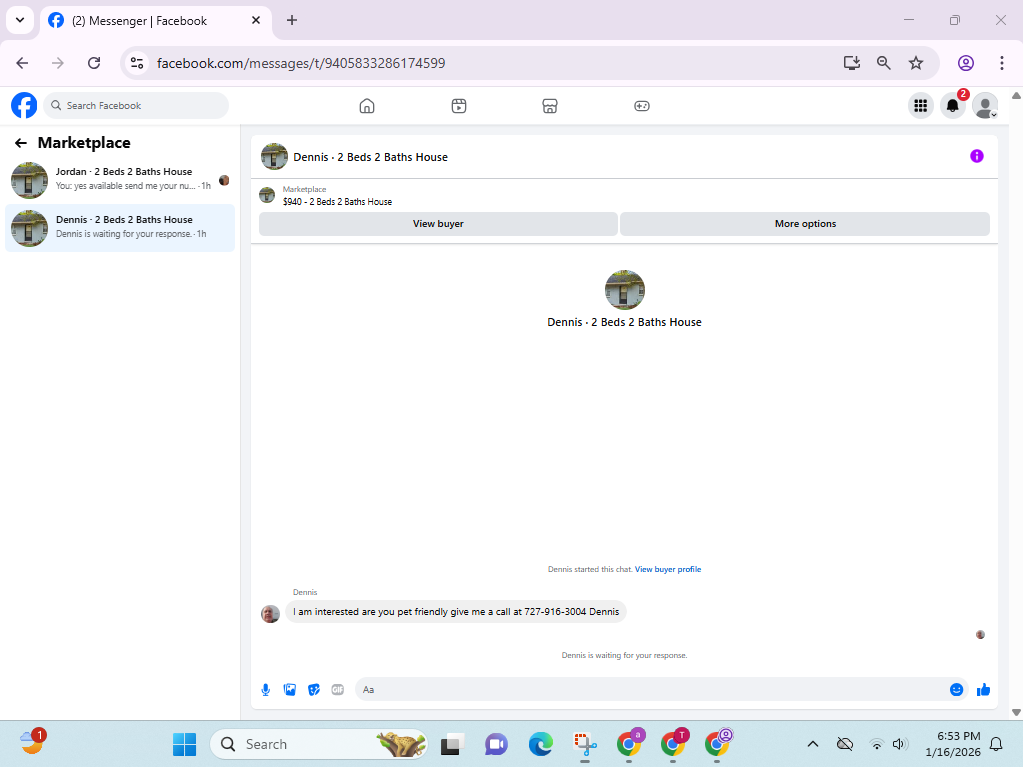The width and height of the screenshot is (1023, 767).
Task: Close the Messenger tab
Action: point(256,20)
